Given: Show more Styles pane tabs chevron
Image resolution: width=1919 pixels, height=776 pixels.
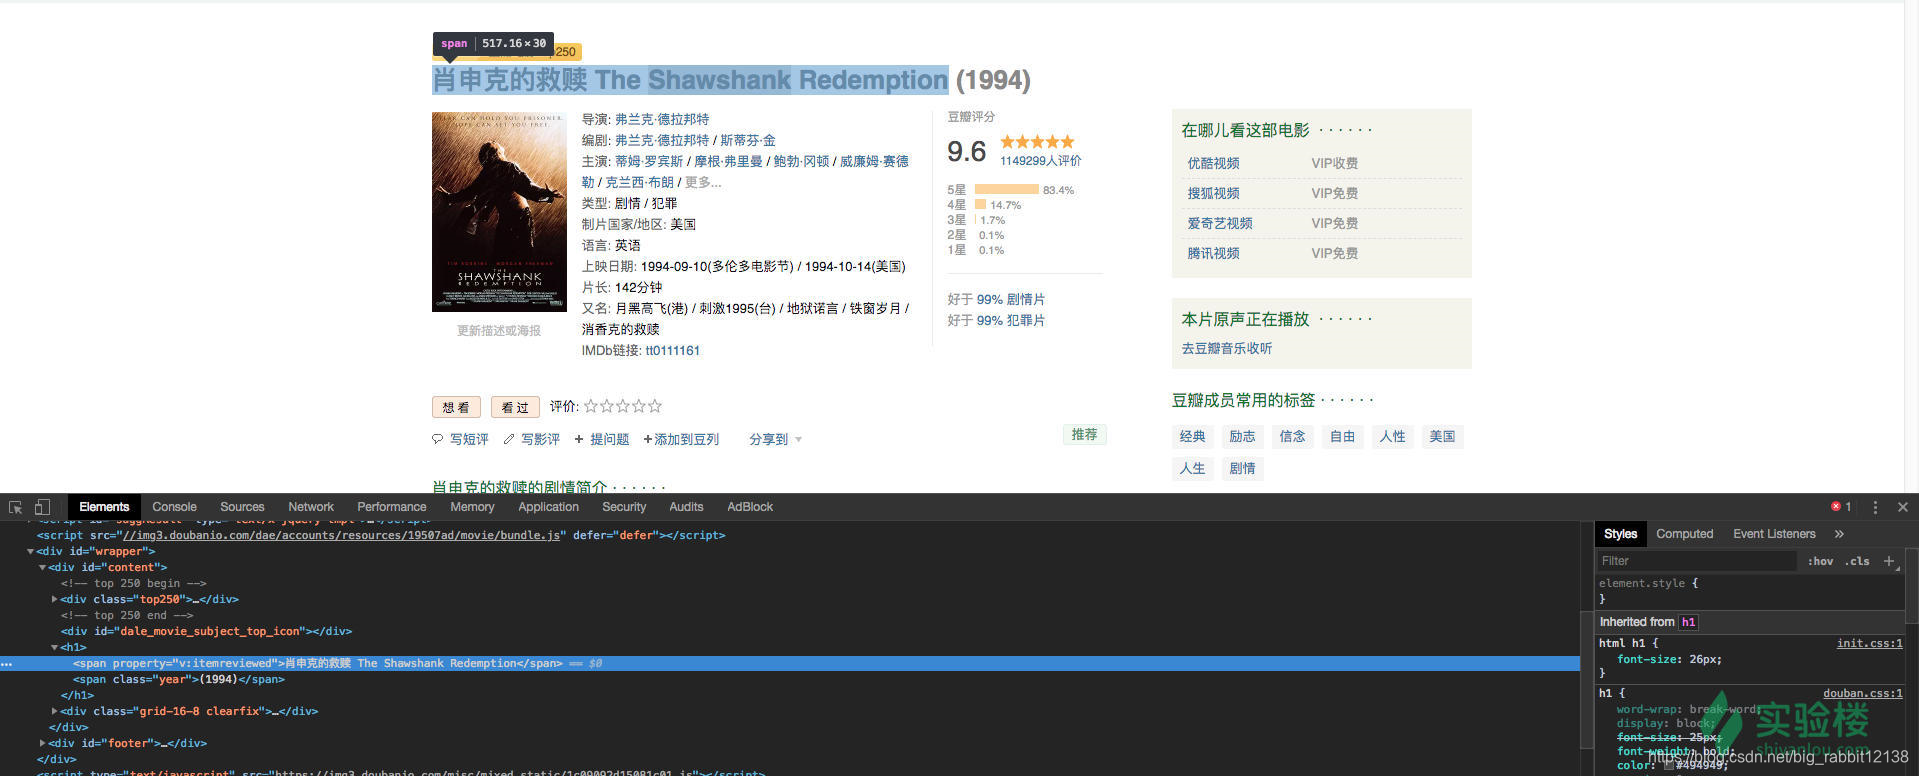Looking at the screenshot, I should coord(1839,534).
